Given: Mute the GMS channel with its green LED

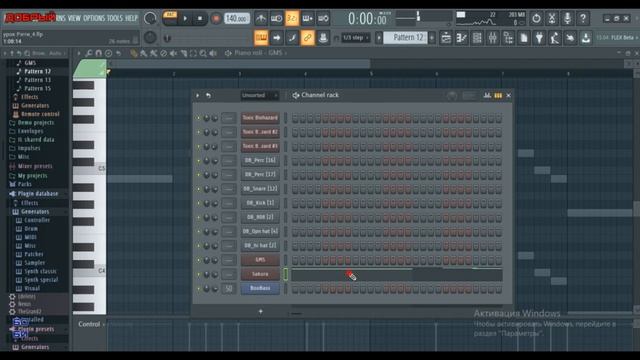Looking at the screenshot, I should tap(199, 260).
